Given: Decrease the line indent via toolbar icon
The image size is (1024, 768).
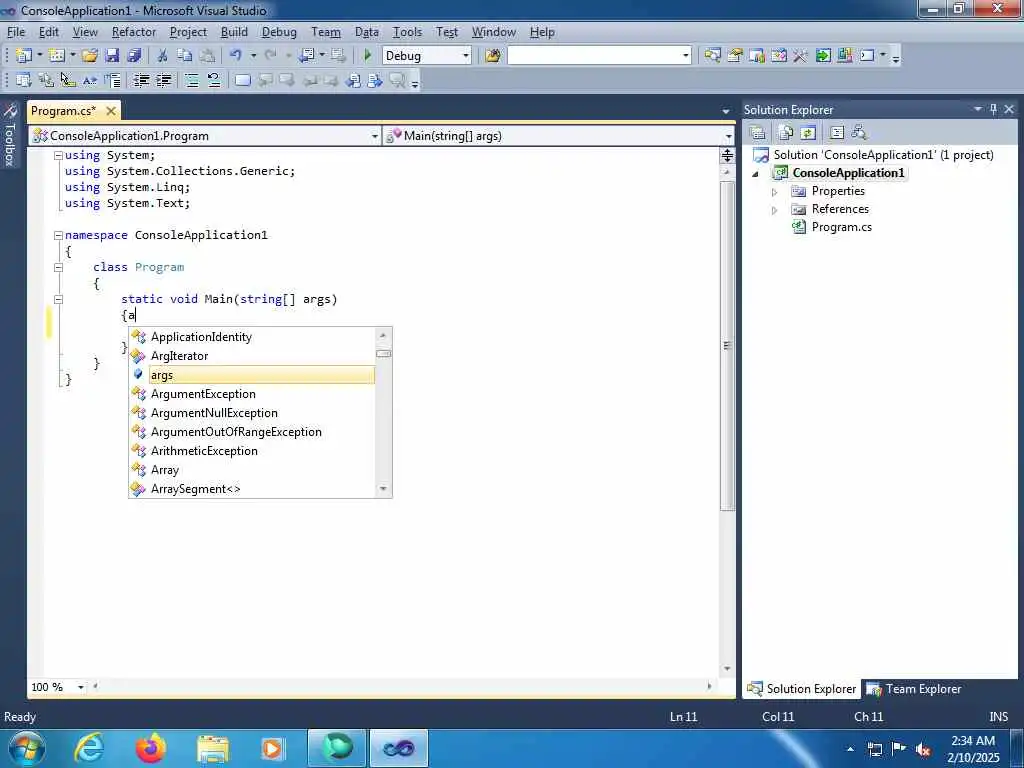Looking at the screenshot, I should [x=141, y=80].
